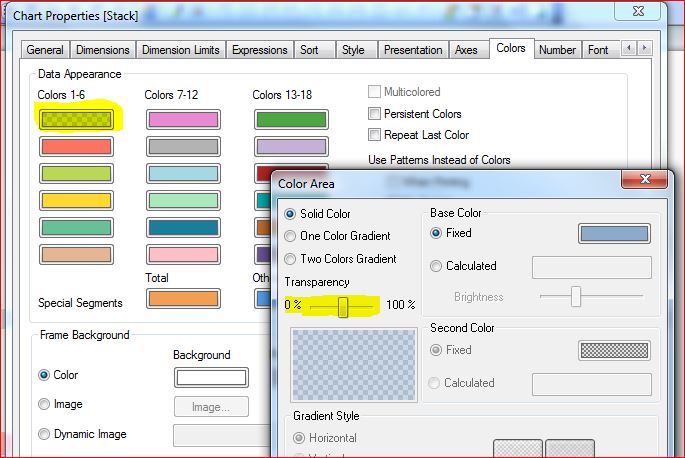
Task: Click the light blue swatch in Colors 7-12
Action: (x=183, y=174)
